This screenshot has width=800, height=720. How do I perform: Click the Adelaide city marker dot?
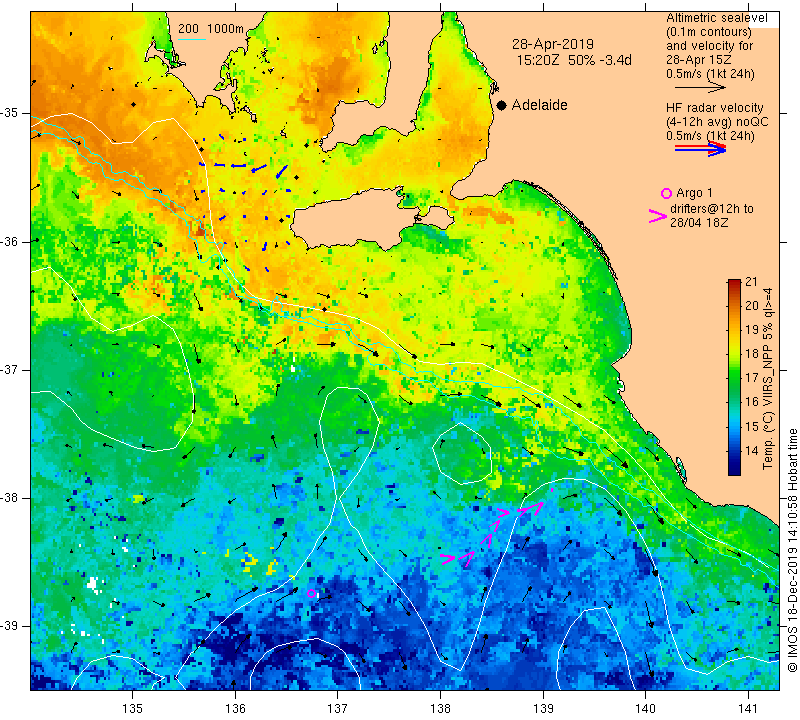coord(502,105)
